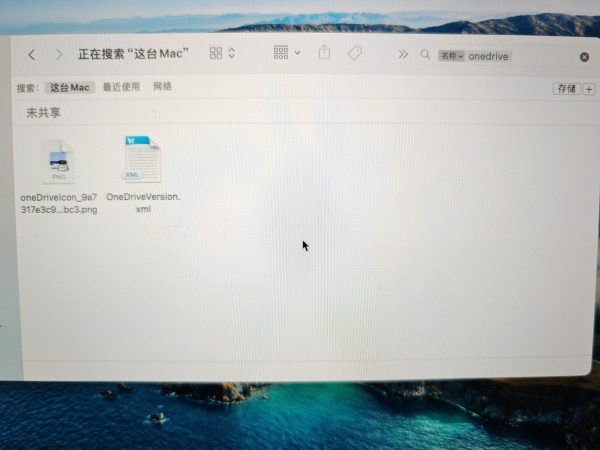This screenshot has width=600, height=450.
Task: Select the OneDriveVersion XML file icon
Action: pos(142,159)
